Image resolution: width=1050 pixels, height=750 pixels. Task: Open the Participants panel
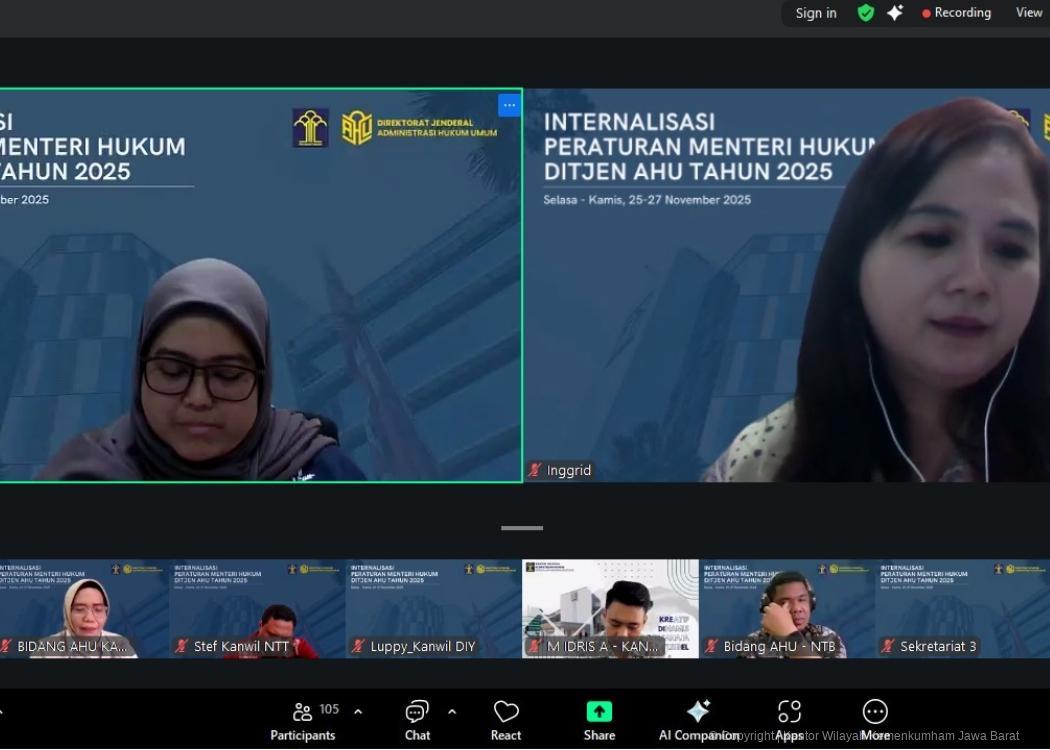tap(303, 720)
